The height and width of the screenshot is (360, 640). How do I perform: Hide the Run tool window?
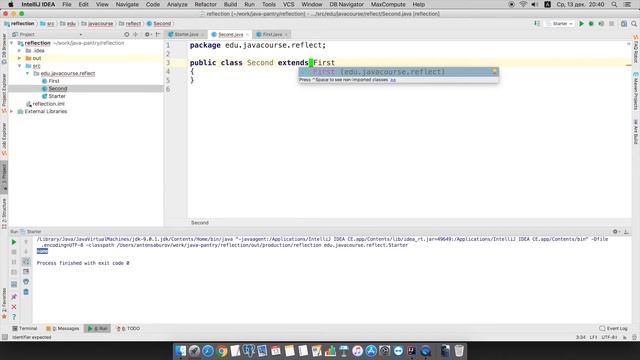pyautogui.click(x=626, y=231)
